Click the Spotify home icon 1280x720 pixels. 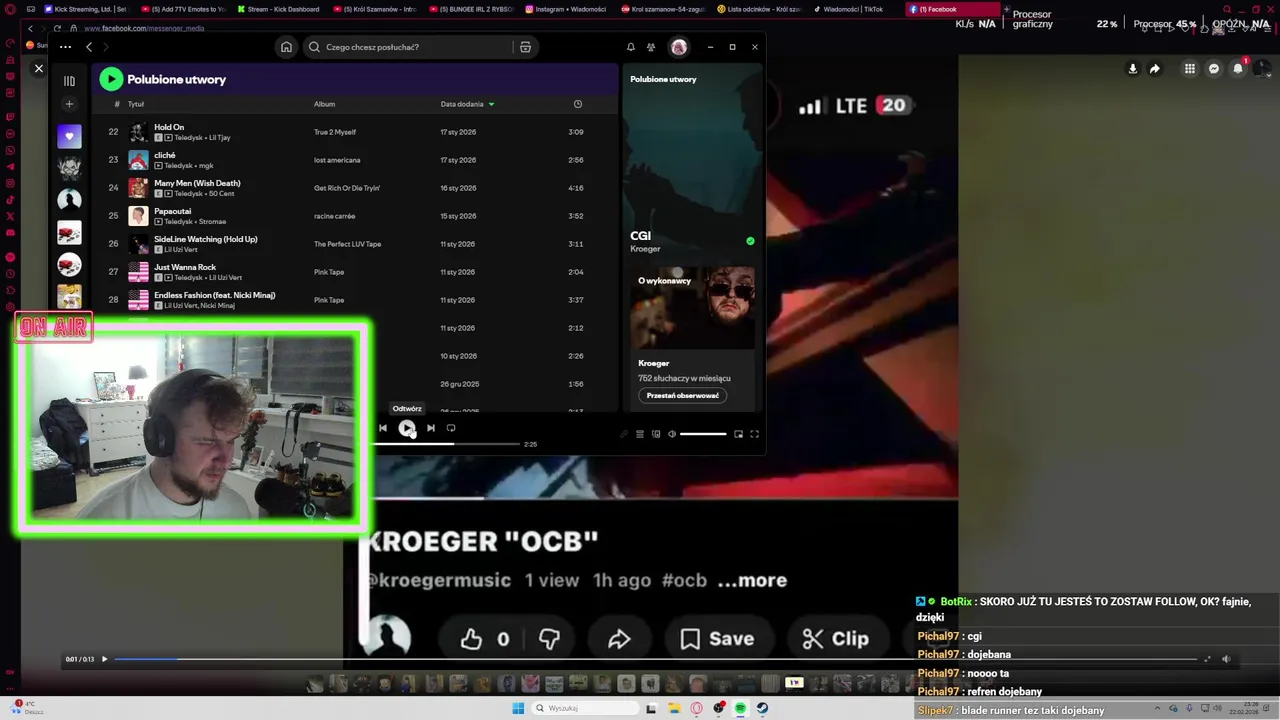(287, 47)
